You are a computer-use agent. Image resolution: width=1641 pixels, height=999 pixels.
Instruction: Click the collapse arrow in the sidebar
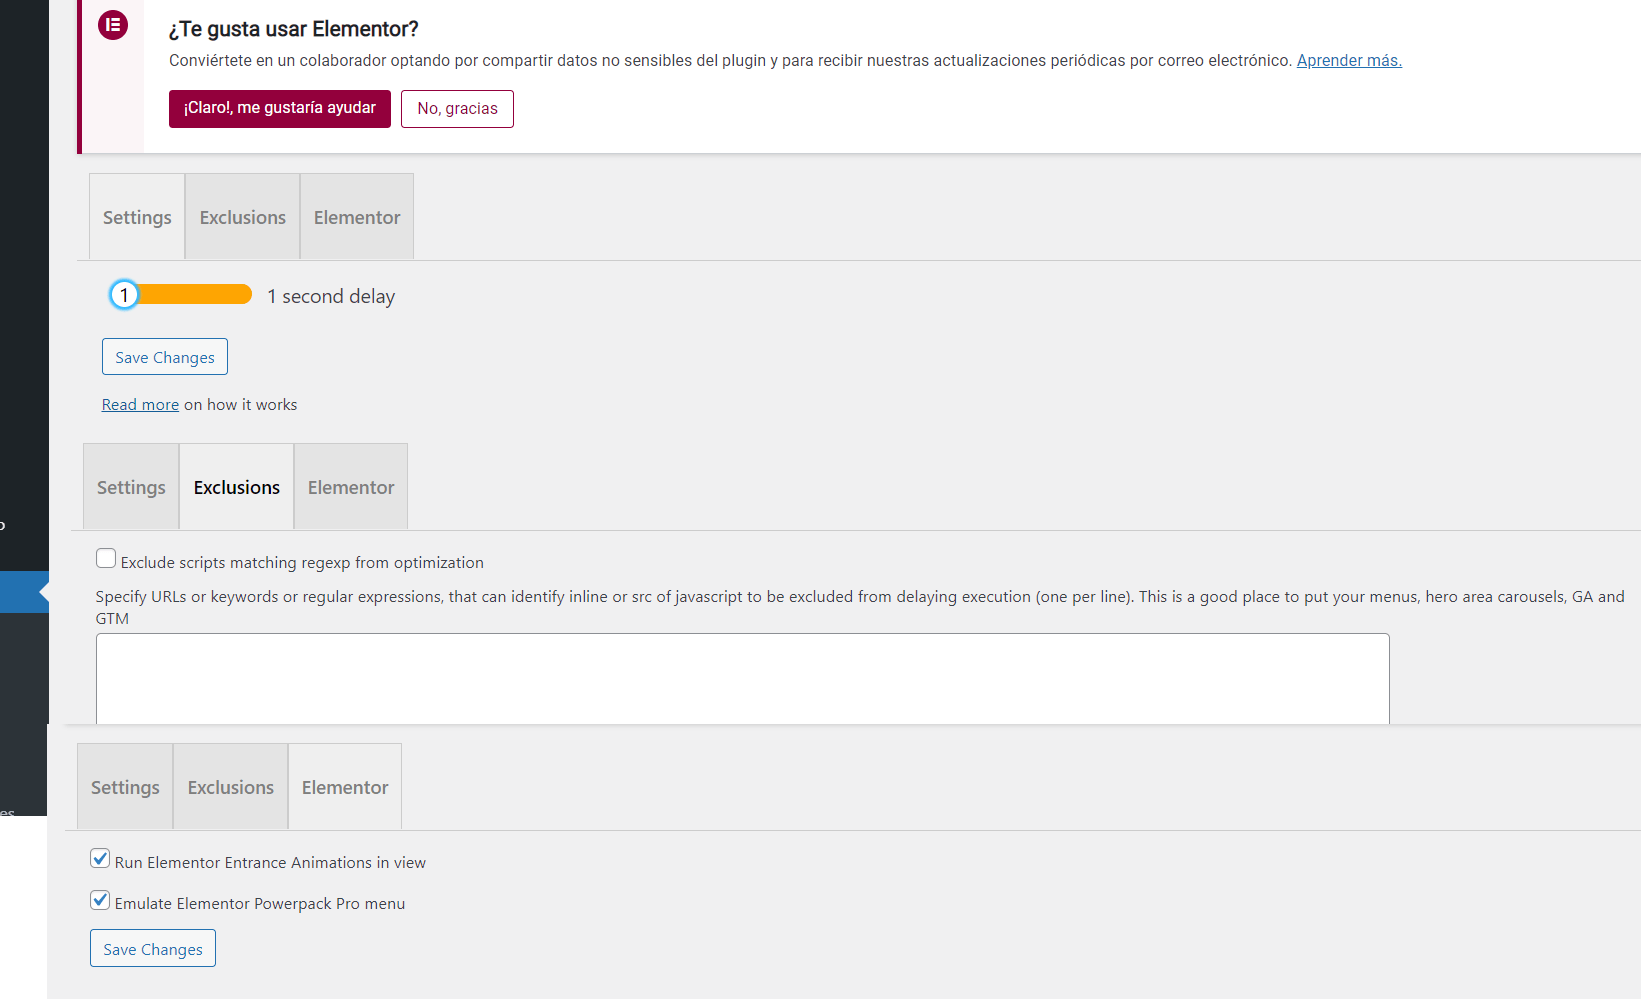tap(43, 592)
